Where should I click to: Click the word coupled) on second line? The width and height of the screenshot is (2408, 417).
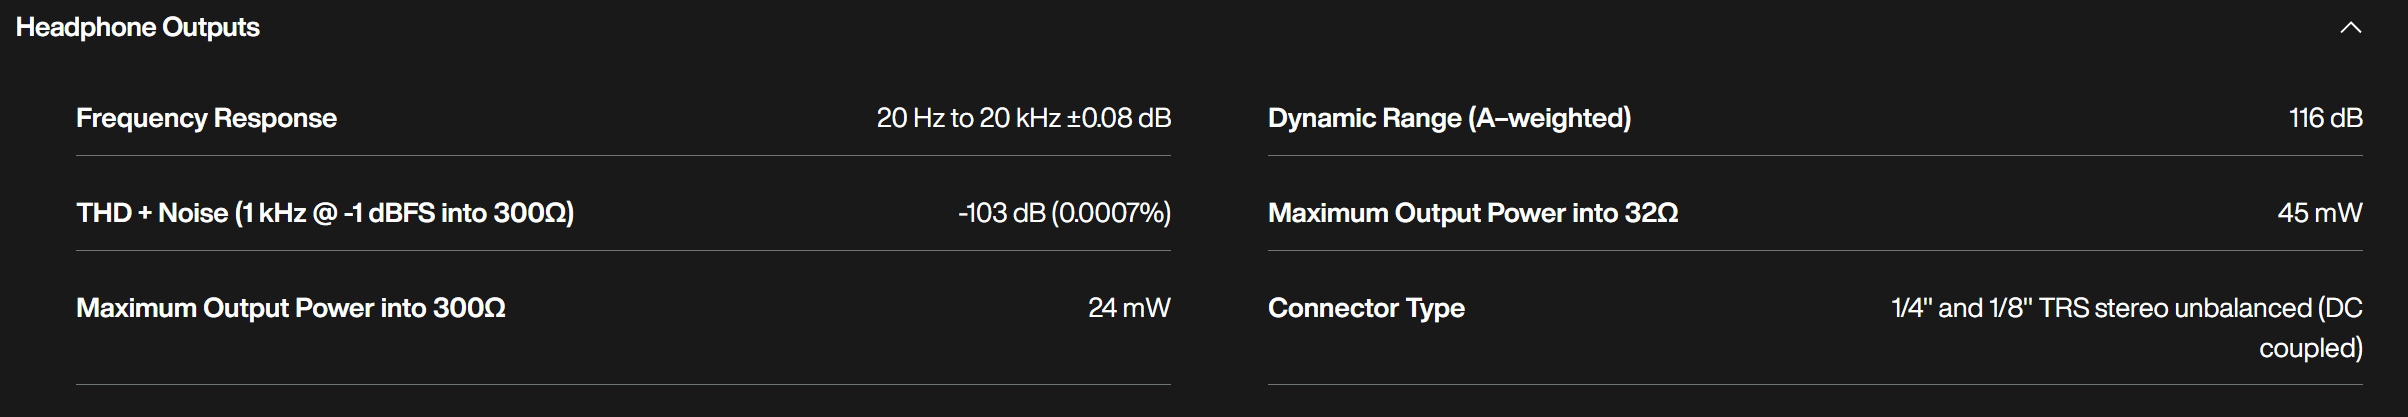click(x=2311, y=348)
